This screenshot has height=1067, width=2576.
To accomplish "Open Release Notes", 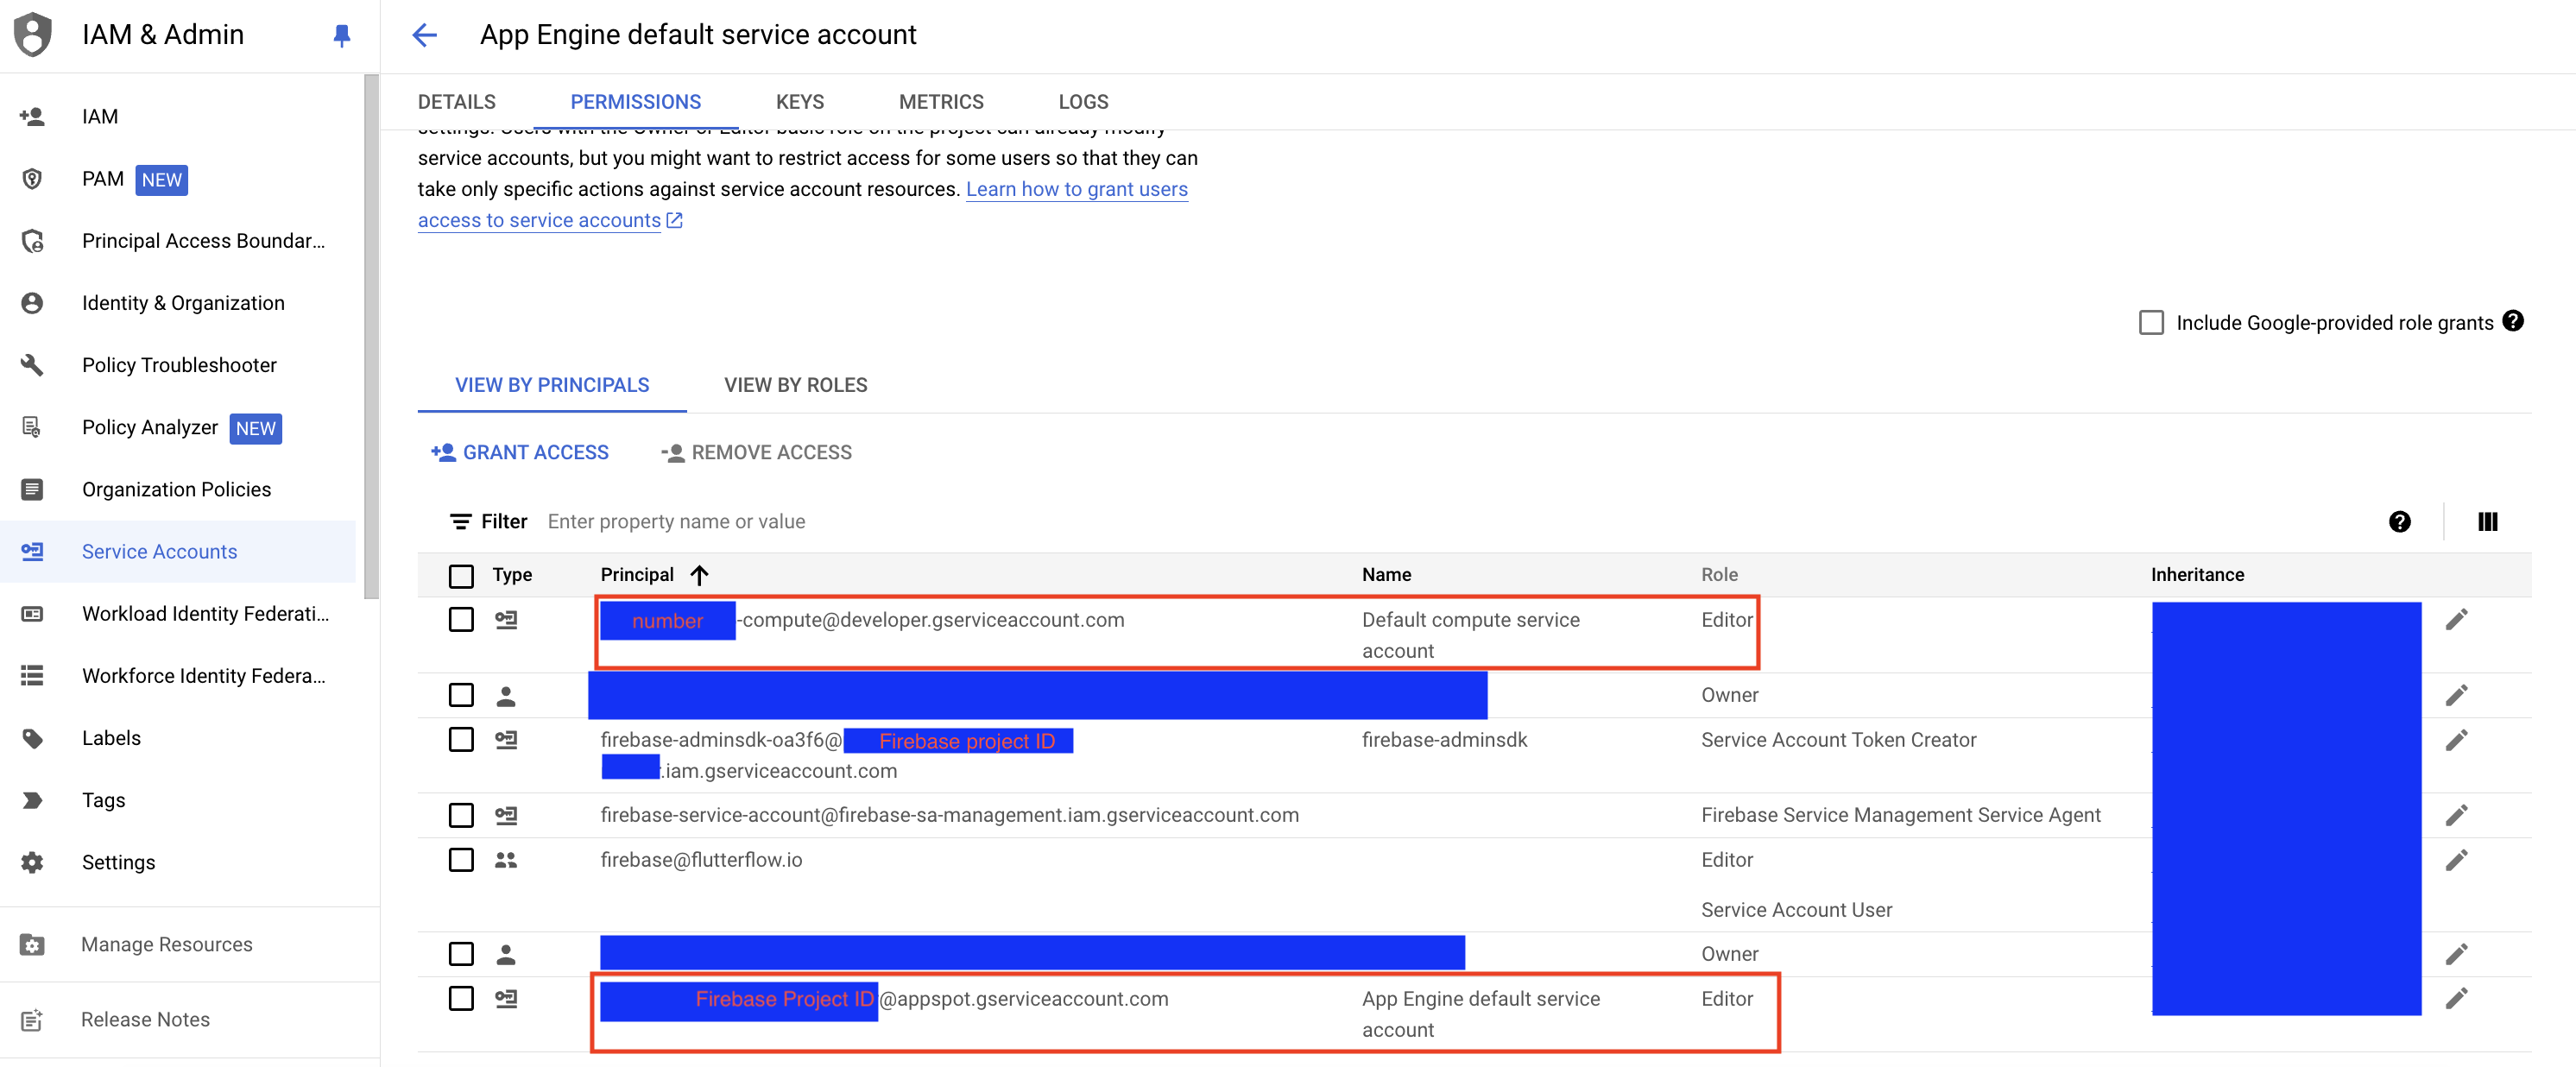I will coord(178,1019).
